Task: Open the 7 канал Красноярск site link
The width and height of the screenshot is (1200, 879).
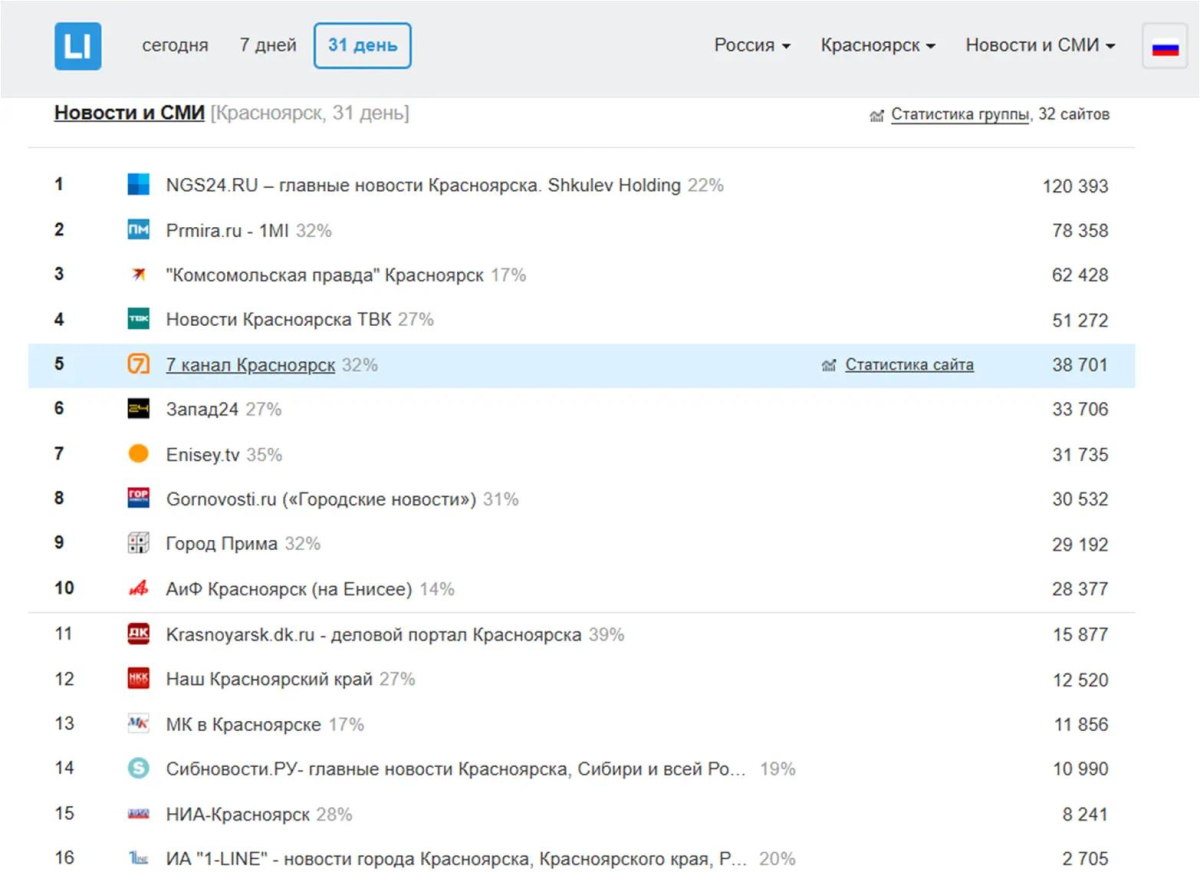Action: pyautogui.click(x=250, y=365)
